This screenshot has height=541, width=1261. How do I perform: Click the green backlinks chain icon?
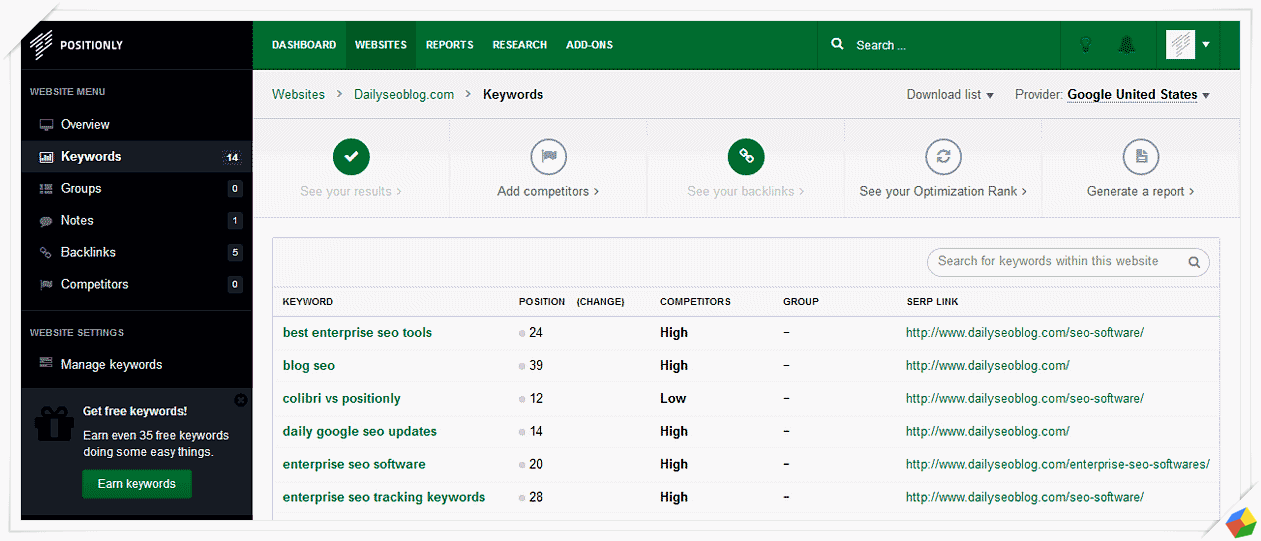(x=746, y=156)
